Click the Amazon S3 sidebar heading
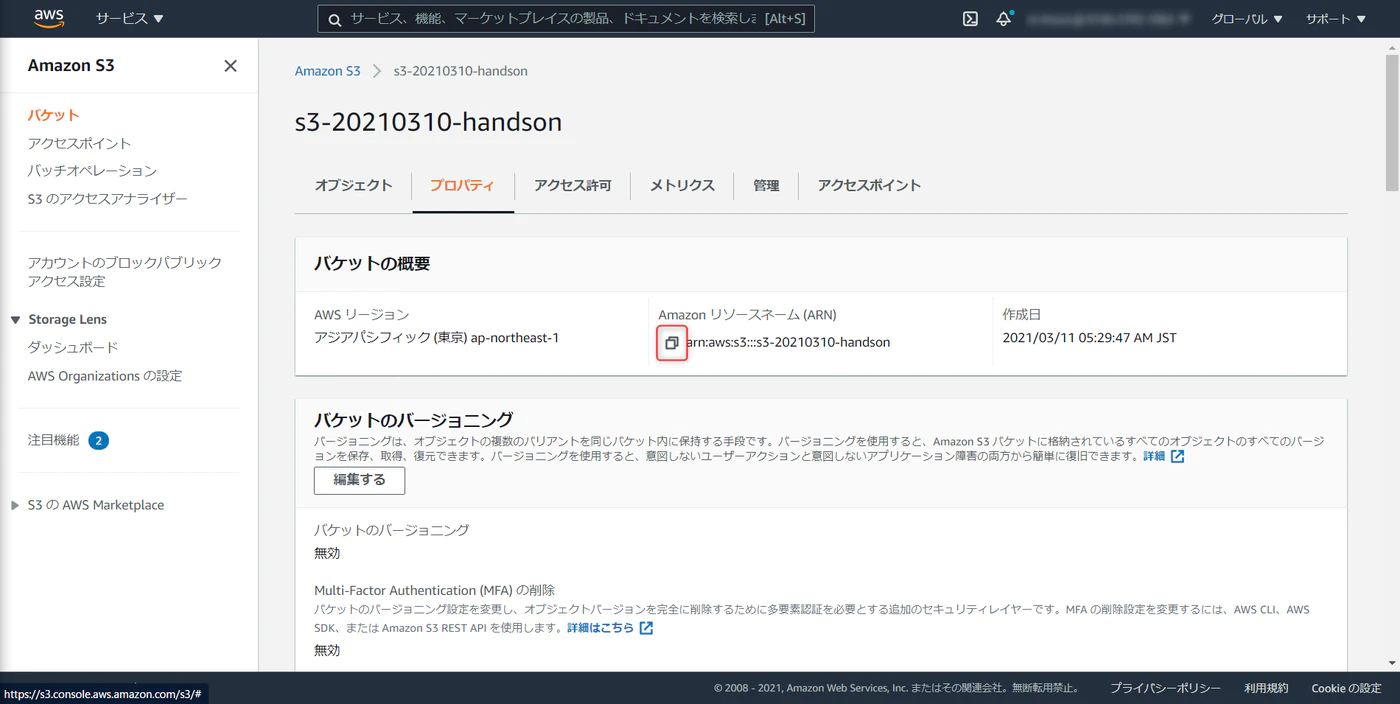 (71, 66)
